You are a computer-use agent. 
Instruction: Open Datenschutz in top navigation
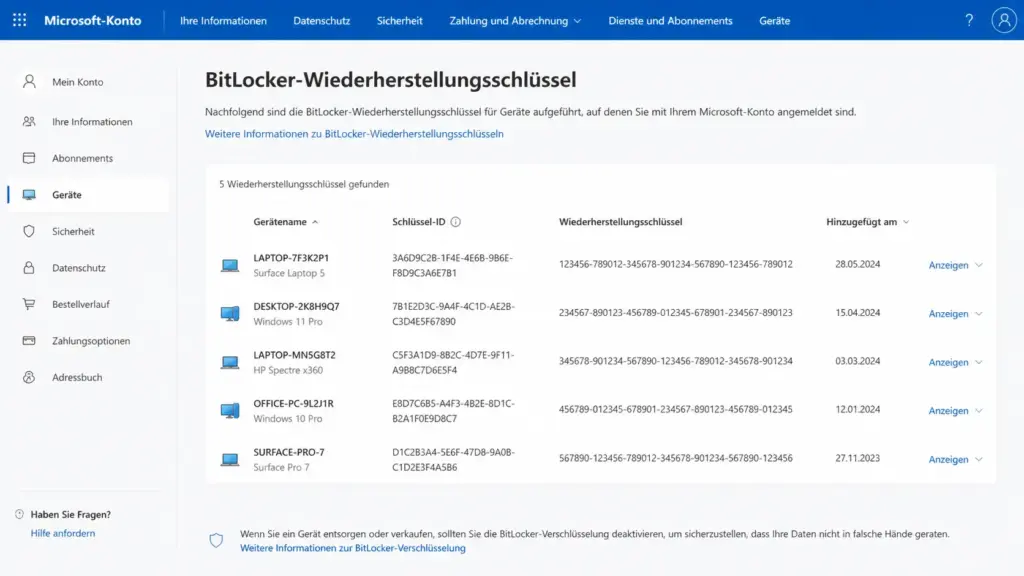click(x=321, y=20)
